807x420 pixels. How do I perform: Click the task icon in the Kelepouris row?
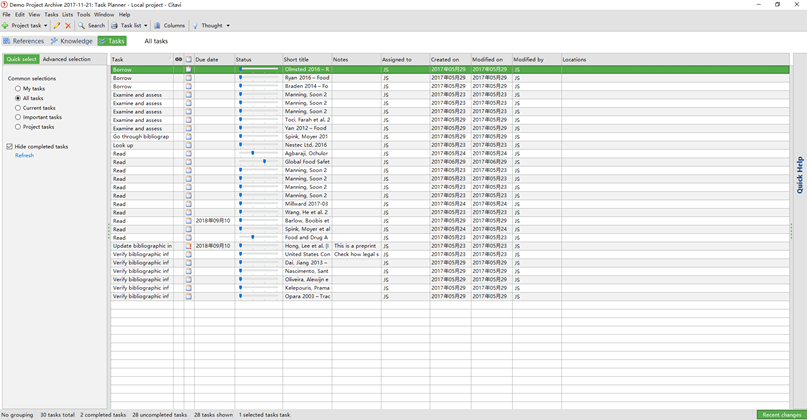pos(189,288)
